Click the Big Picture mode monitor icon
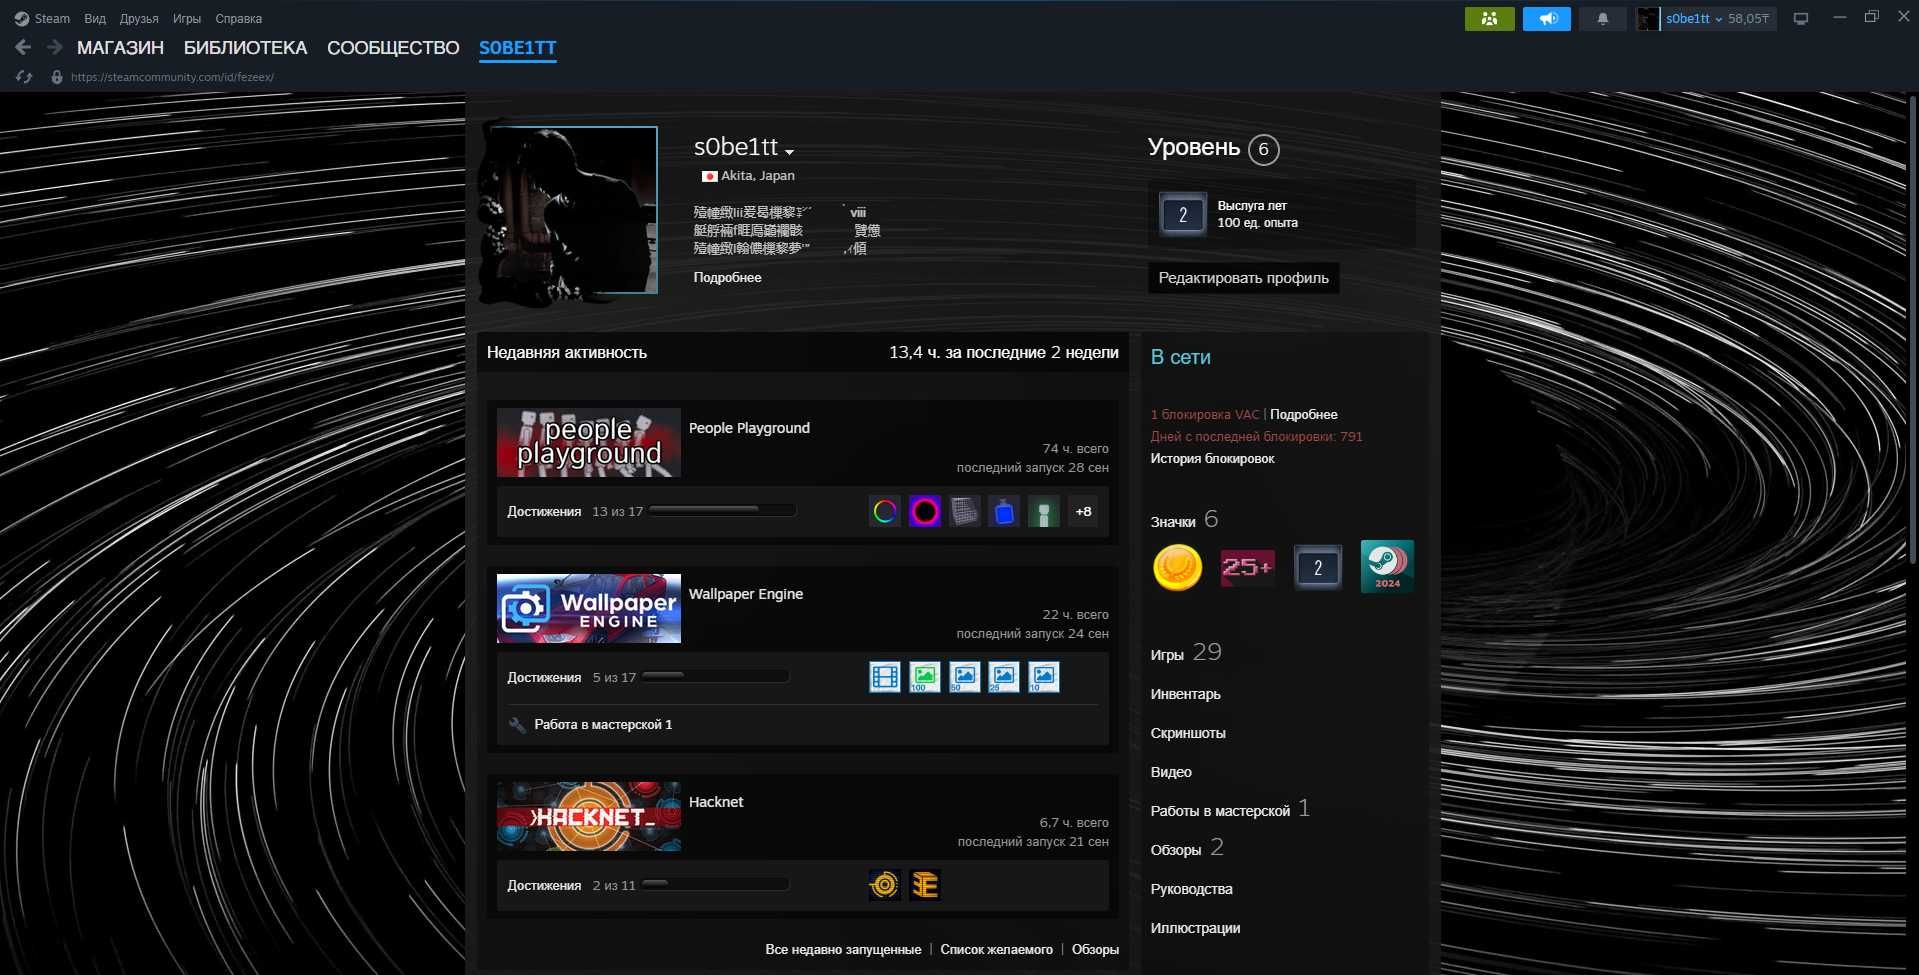Image resolution: width=1919 pixels, height=975 pixels. pos(1801,18)
